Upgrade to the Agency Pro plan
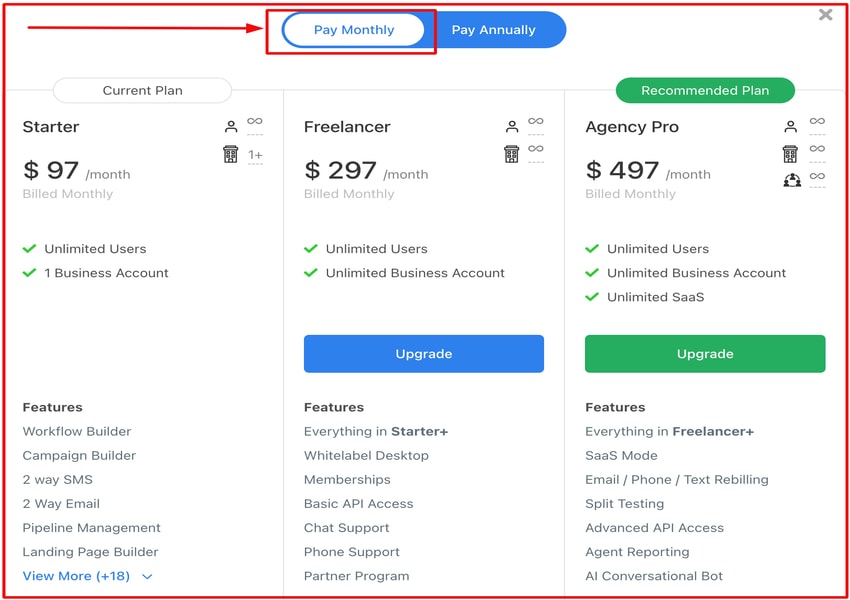The image size is (850, 600). [705, 354]
